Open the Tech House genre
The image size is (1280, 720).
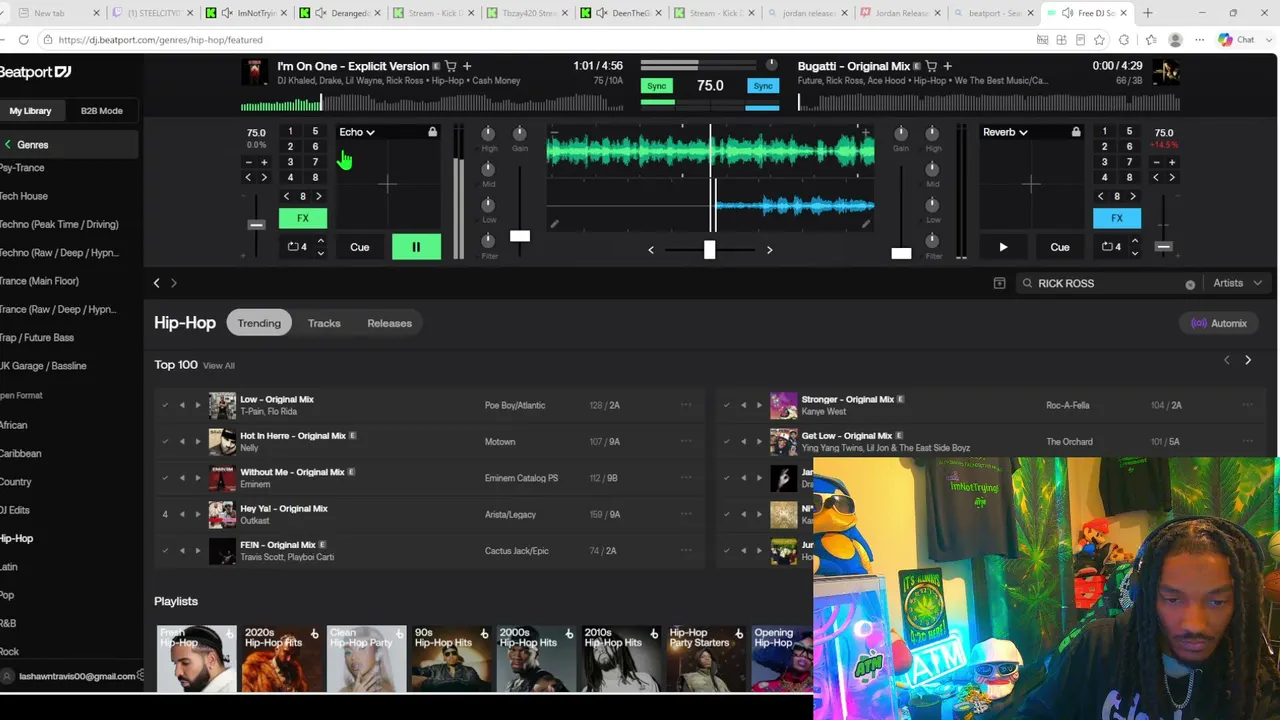tap(24, 196)
